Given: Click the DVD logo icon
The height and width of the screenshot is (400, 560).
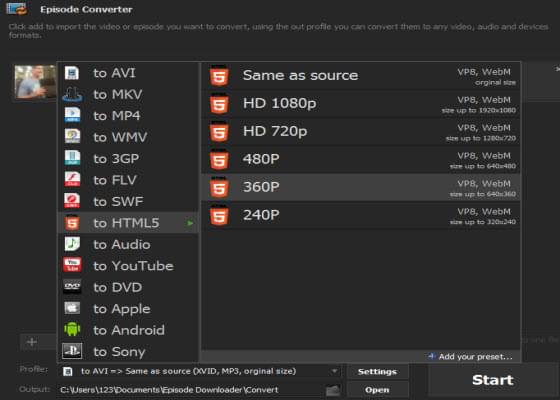Looking at the screenshot, I should click(72, 286).
